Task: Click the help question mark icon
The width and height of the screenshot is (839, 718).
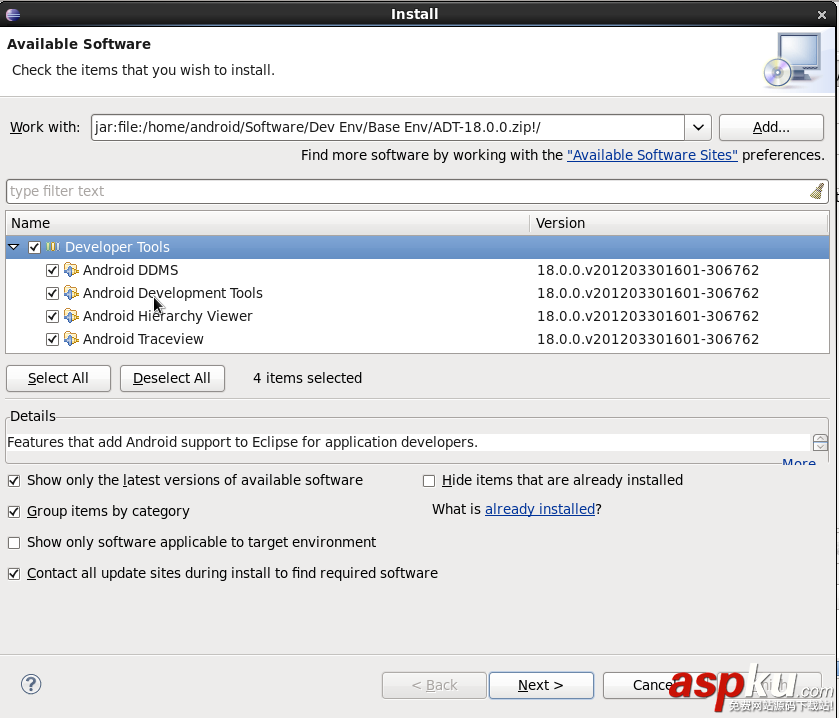Action: (31, 684)
